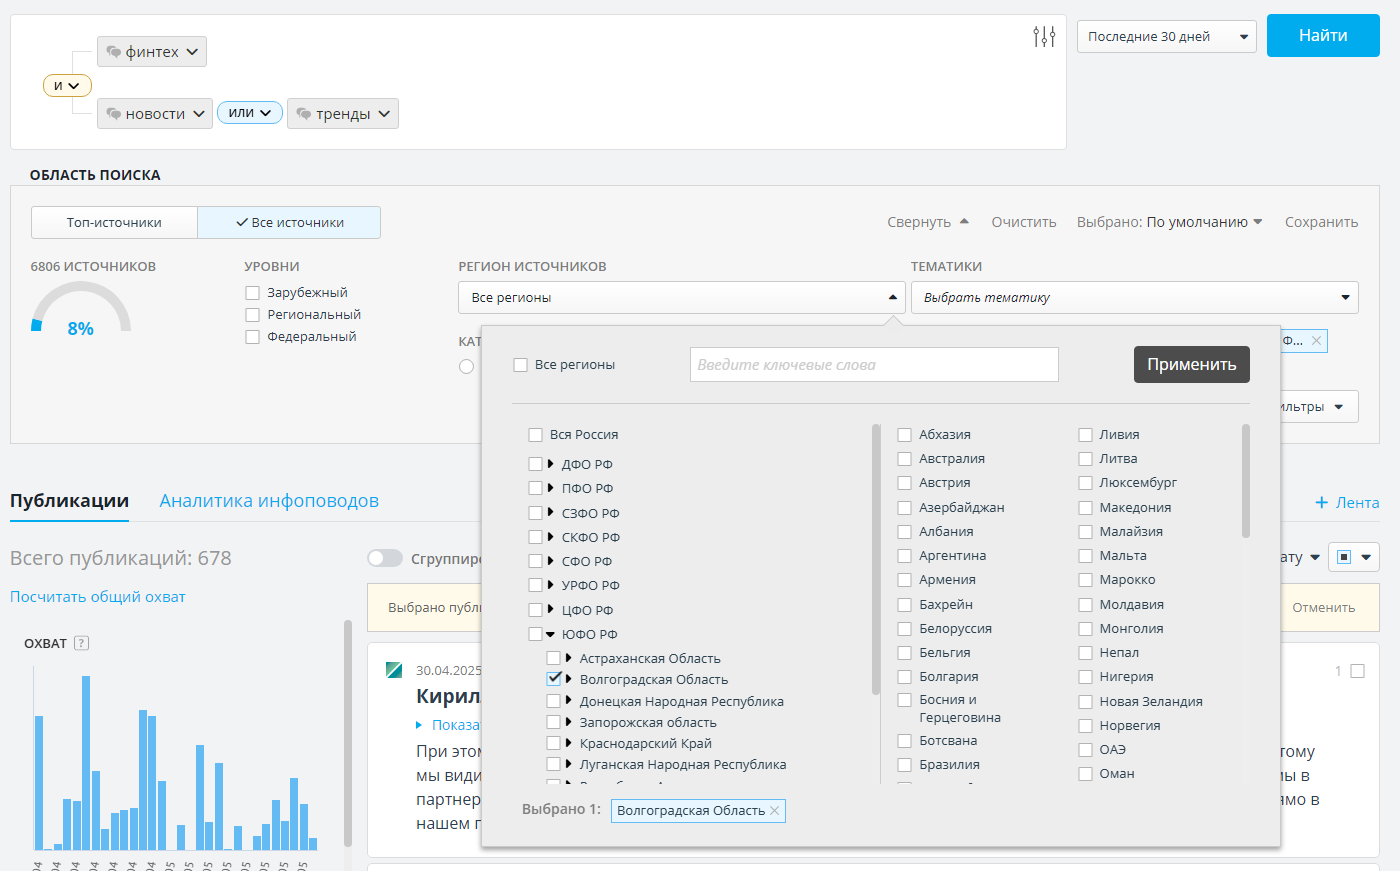Image resolution: width=1400 pixels, height=871 pixels.
Task: Enable the Зарубежный level checkbox
Action: coord(252,293)
